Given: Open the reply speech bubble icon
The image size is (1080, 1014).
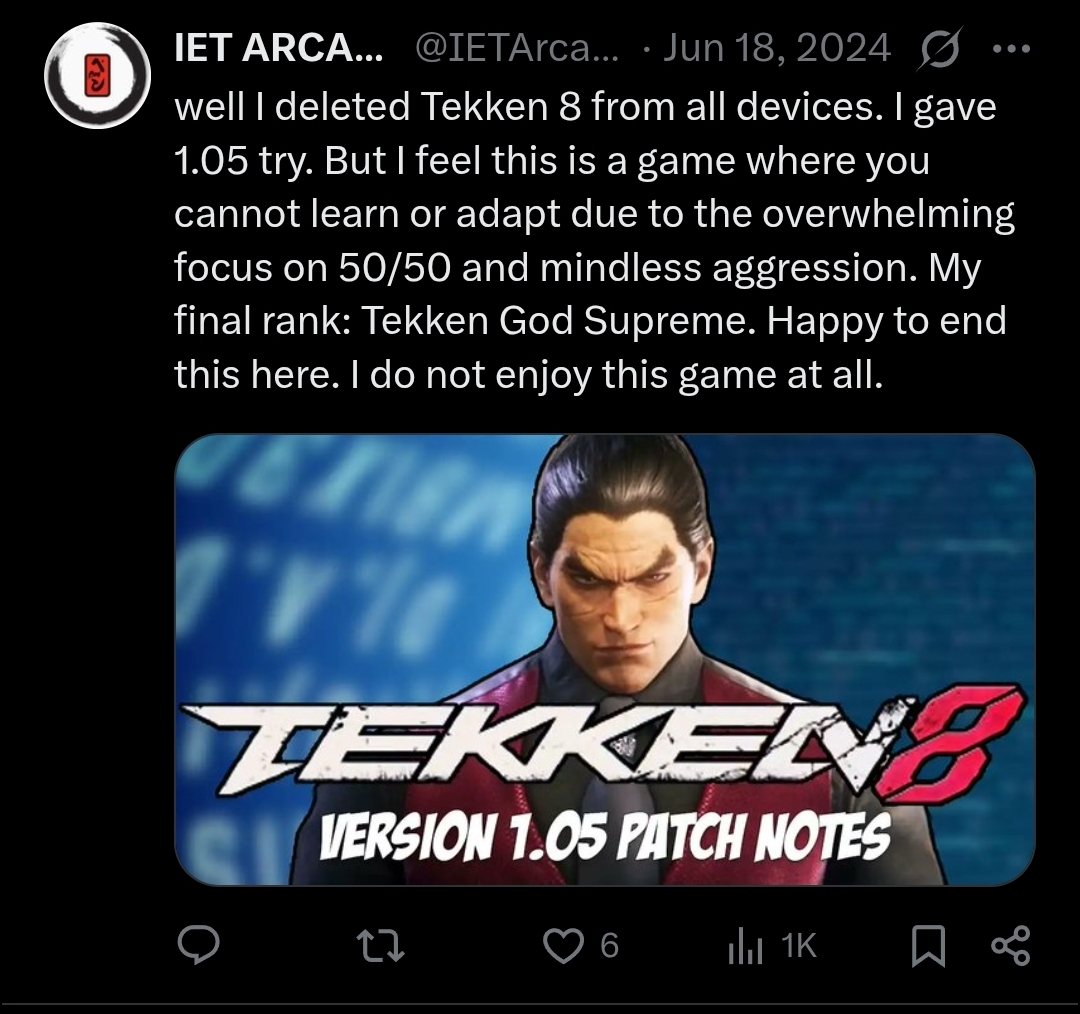Looking at the screenshot, I should coord(198,945).
